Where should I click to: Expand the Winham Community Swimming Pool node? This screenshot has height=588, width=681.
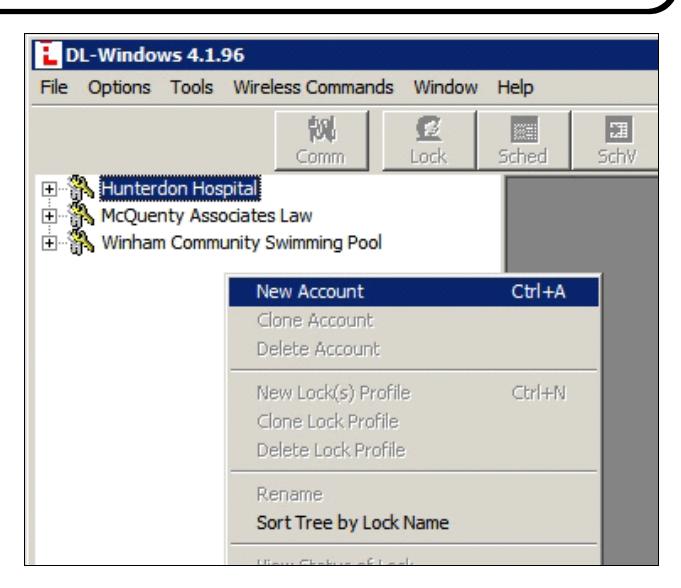(x=49, y=243)
